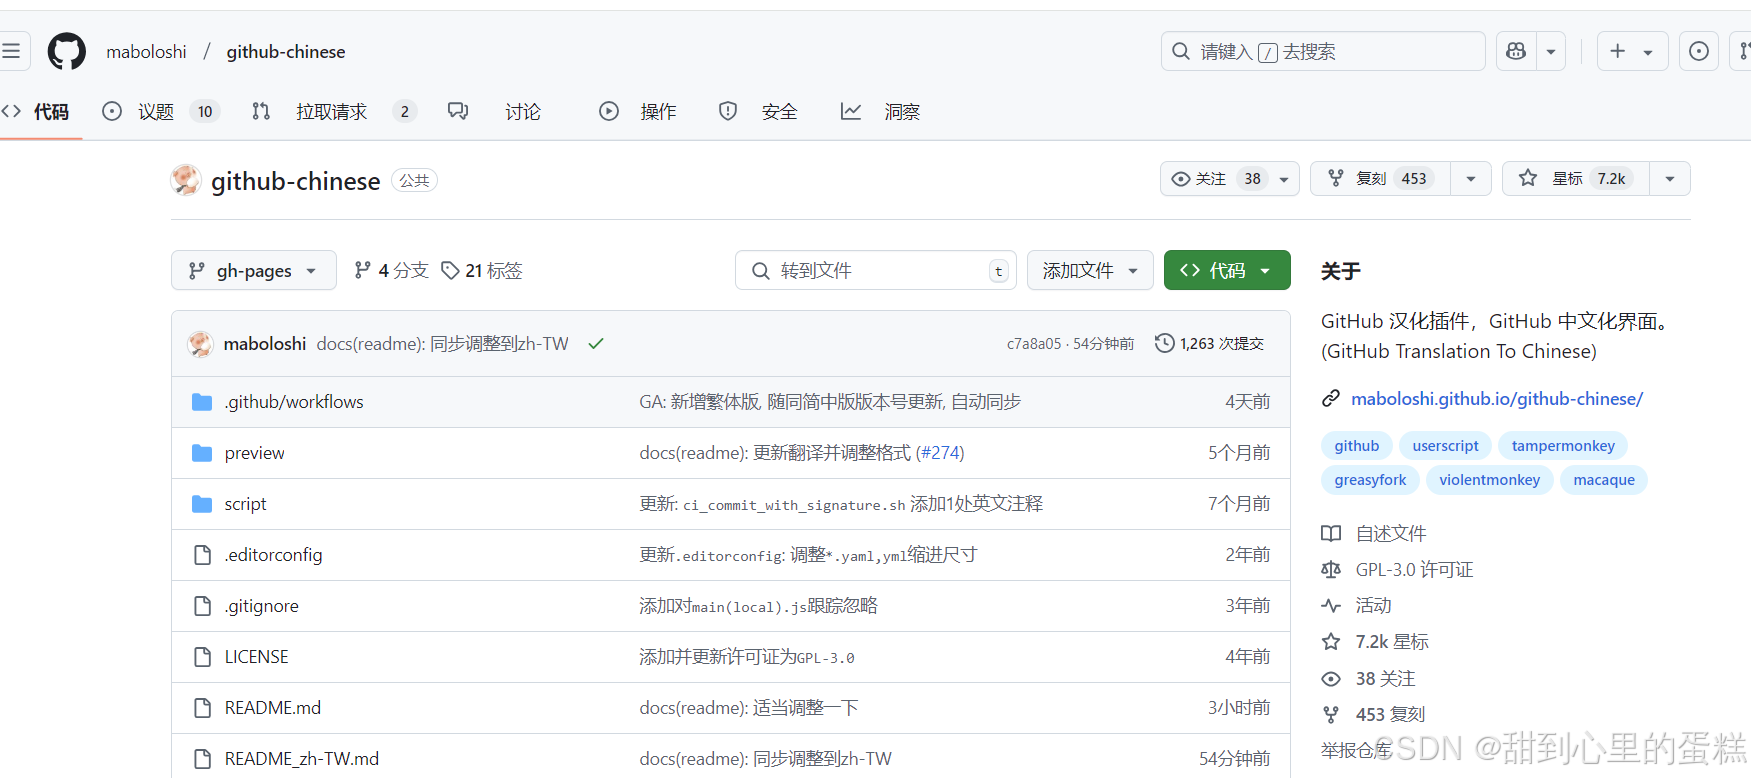Viewport: 1751px width, 778px height.
Task: Switch to the 拉取请求 tab
Action: click(333, 112)
